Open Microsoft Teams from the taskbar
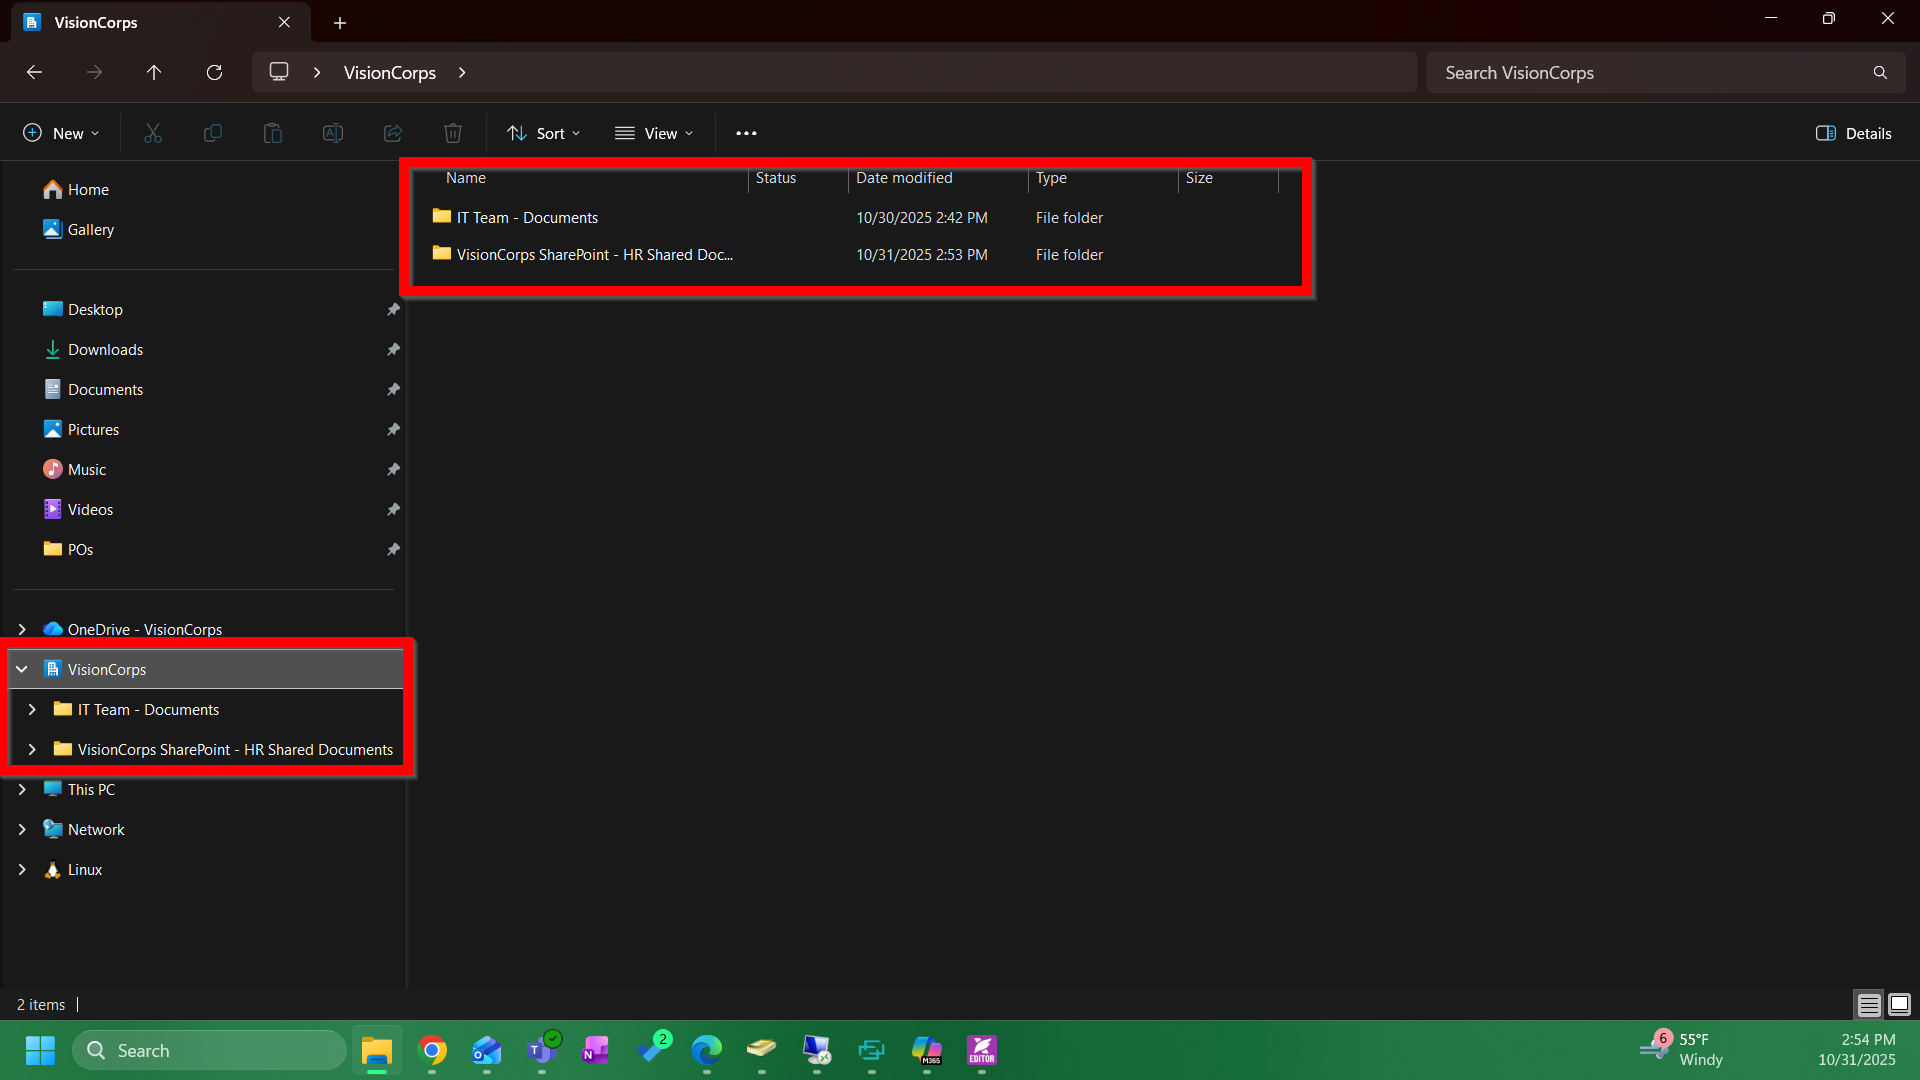 (540, 1051)
